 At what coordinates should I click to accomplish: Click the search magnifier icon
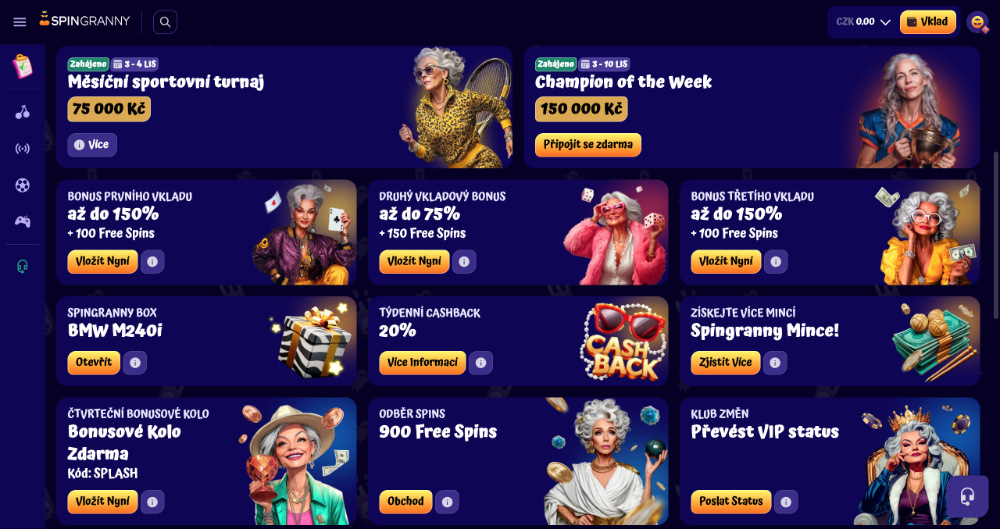click(165, 22)
